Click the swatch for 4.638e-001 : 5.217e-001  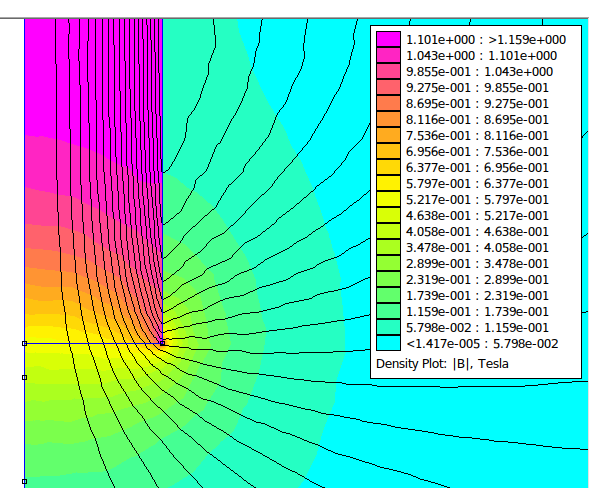[x=388, y=215]
